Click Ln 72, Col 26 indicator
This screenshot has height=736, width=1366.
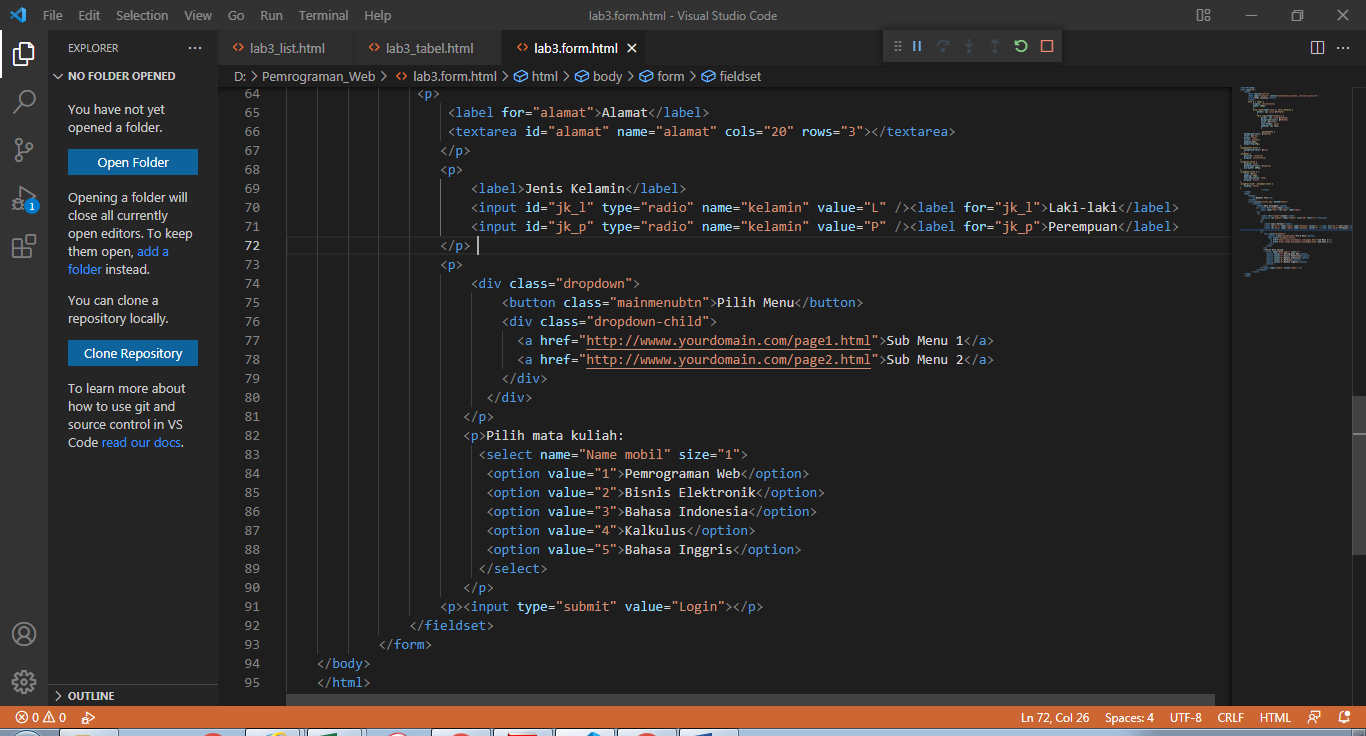(x=1055, y=717)
